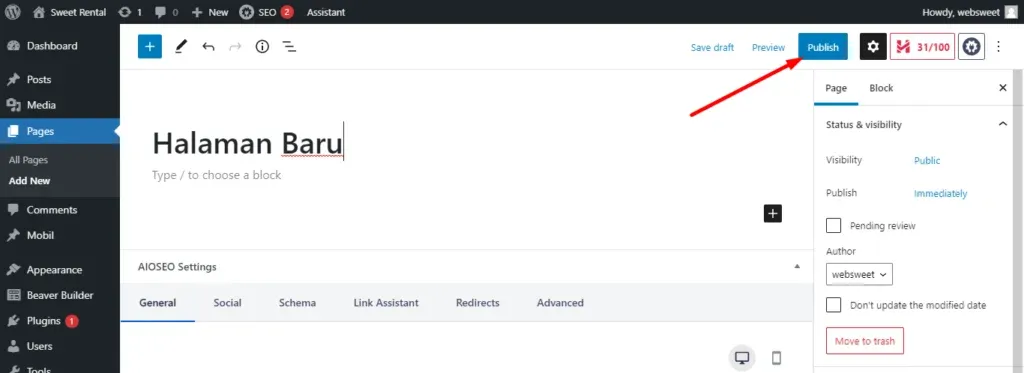Check the Pending review box
Image resolution: width=1024 pixels, height=373 pixels.
[x=833, y=225]
